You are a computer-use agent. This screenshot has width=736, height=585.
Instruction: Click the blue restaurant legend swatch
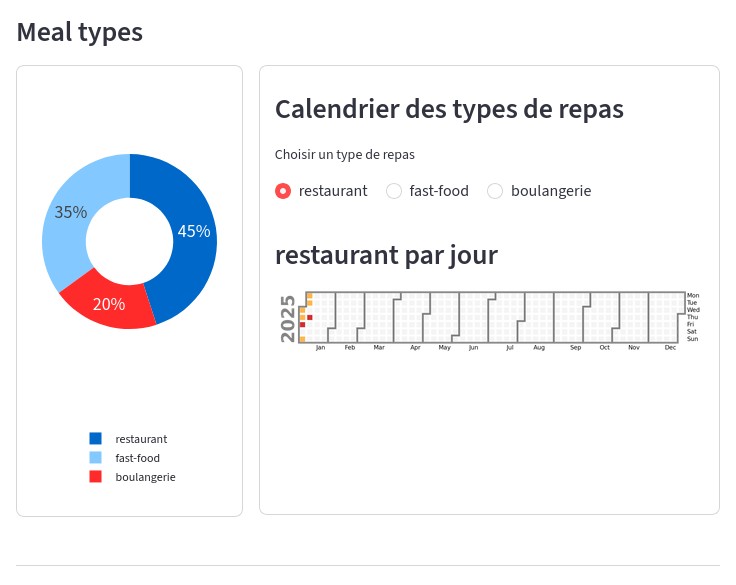click(95, 439)
